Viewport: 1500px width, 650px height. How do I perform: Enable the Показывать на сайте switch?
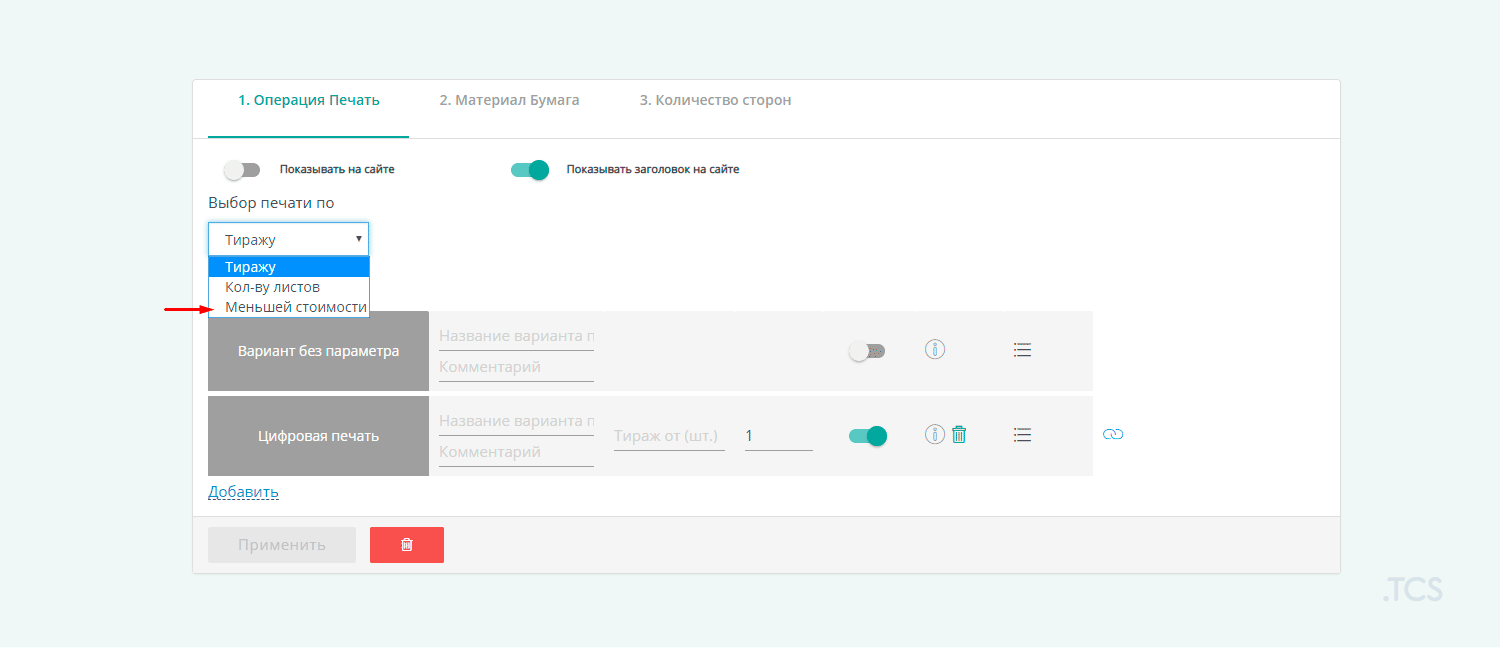pyautogui.click(x=241, y=170)
